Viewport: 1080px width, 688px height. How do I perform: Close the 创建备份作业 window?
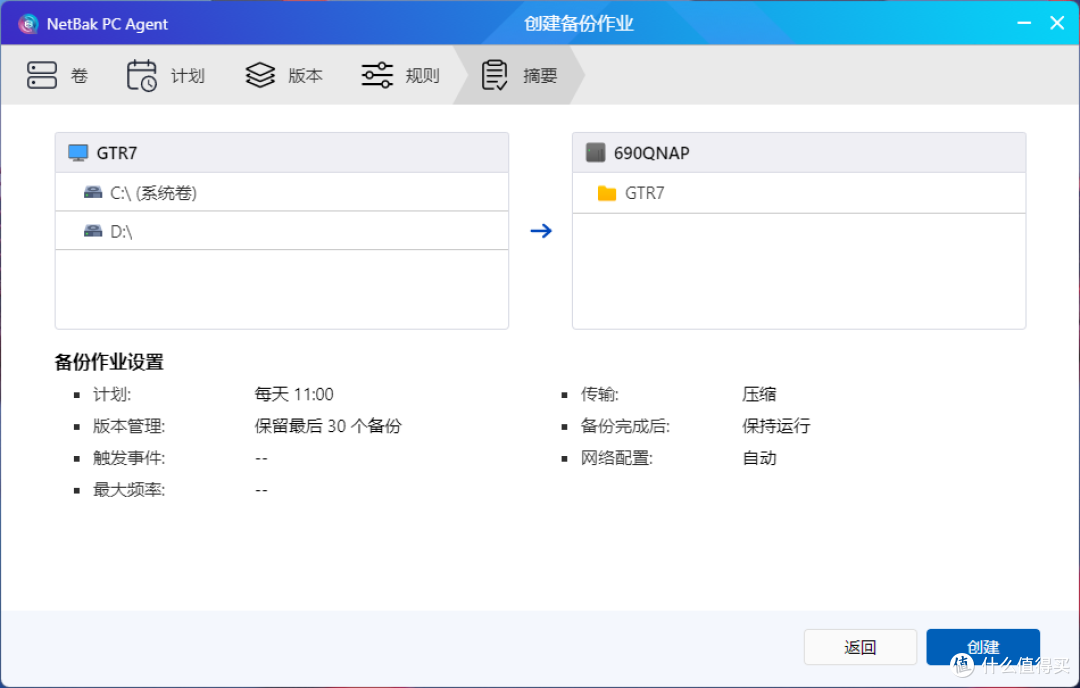click(1057, 23)
